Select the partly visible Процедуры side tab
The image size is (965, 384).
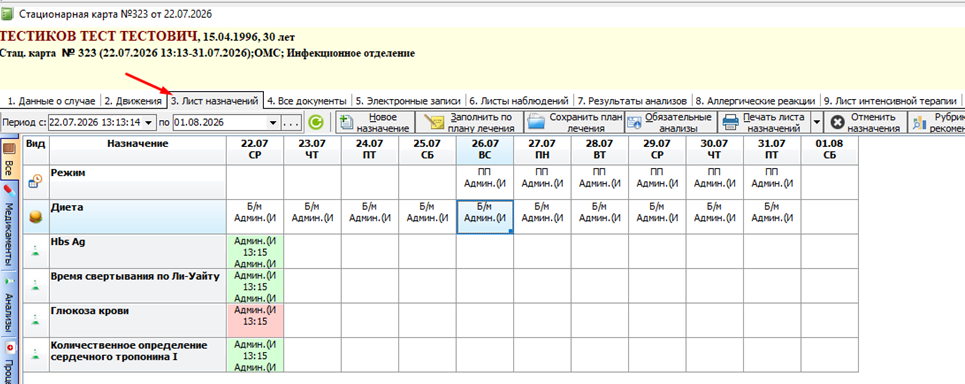click(10, 361)
